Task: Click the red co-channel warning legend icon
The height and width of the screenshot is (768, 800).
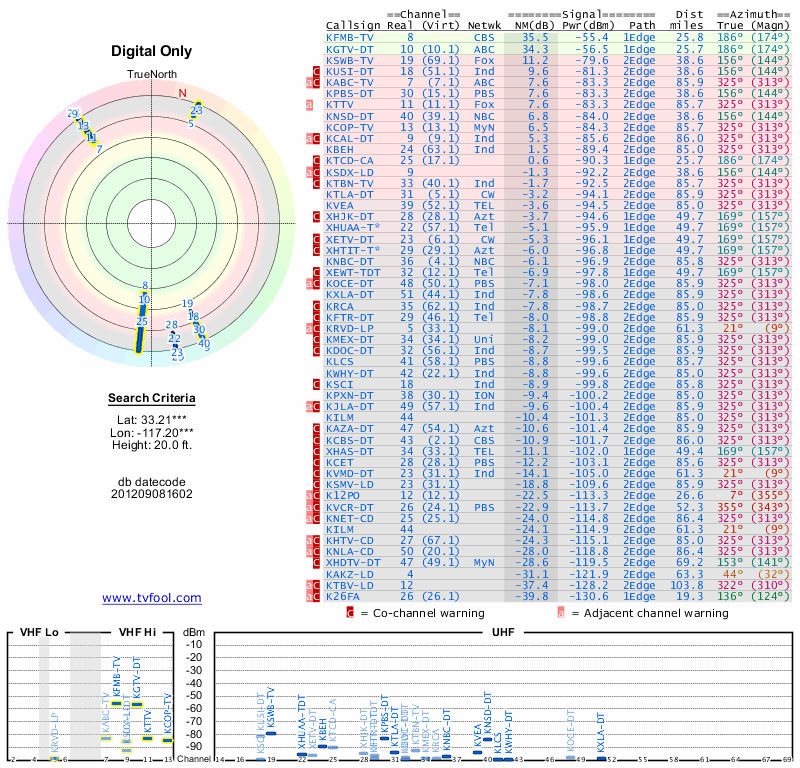Action: pos(350,612)
